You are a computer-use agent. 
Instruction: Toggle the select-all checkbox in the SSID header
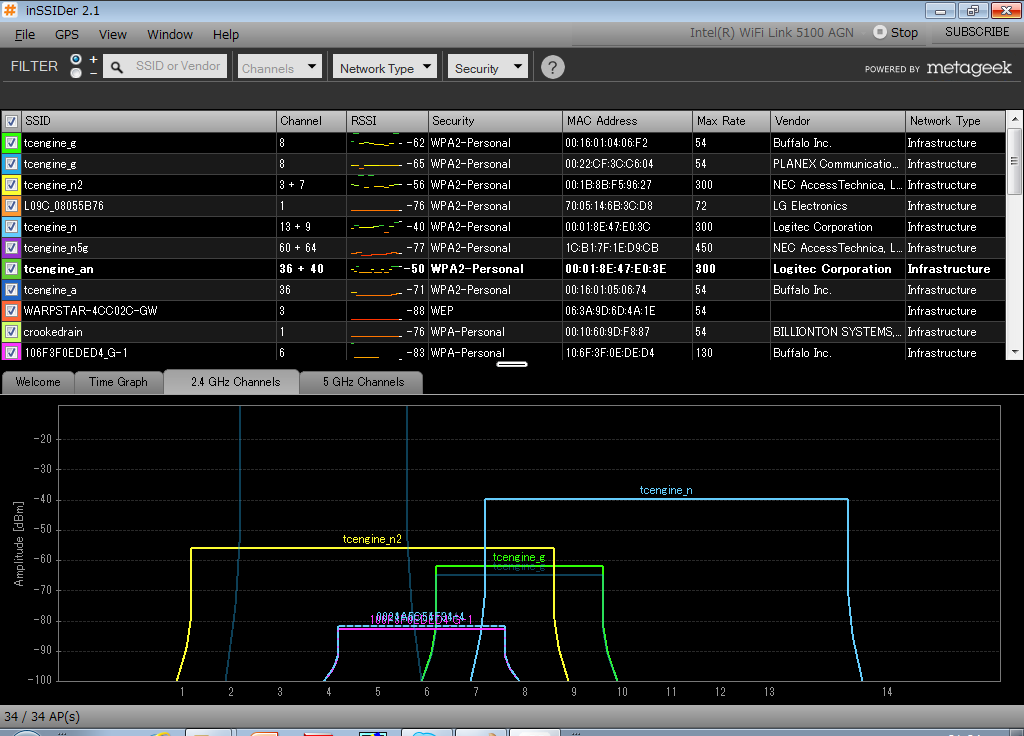pos(11,121)
